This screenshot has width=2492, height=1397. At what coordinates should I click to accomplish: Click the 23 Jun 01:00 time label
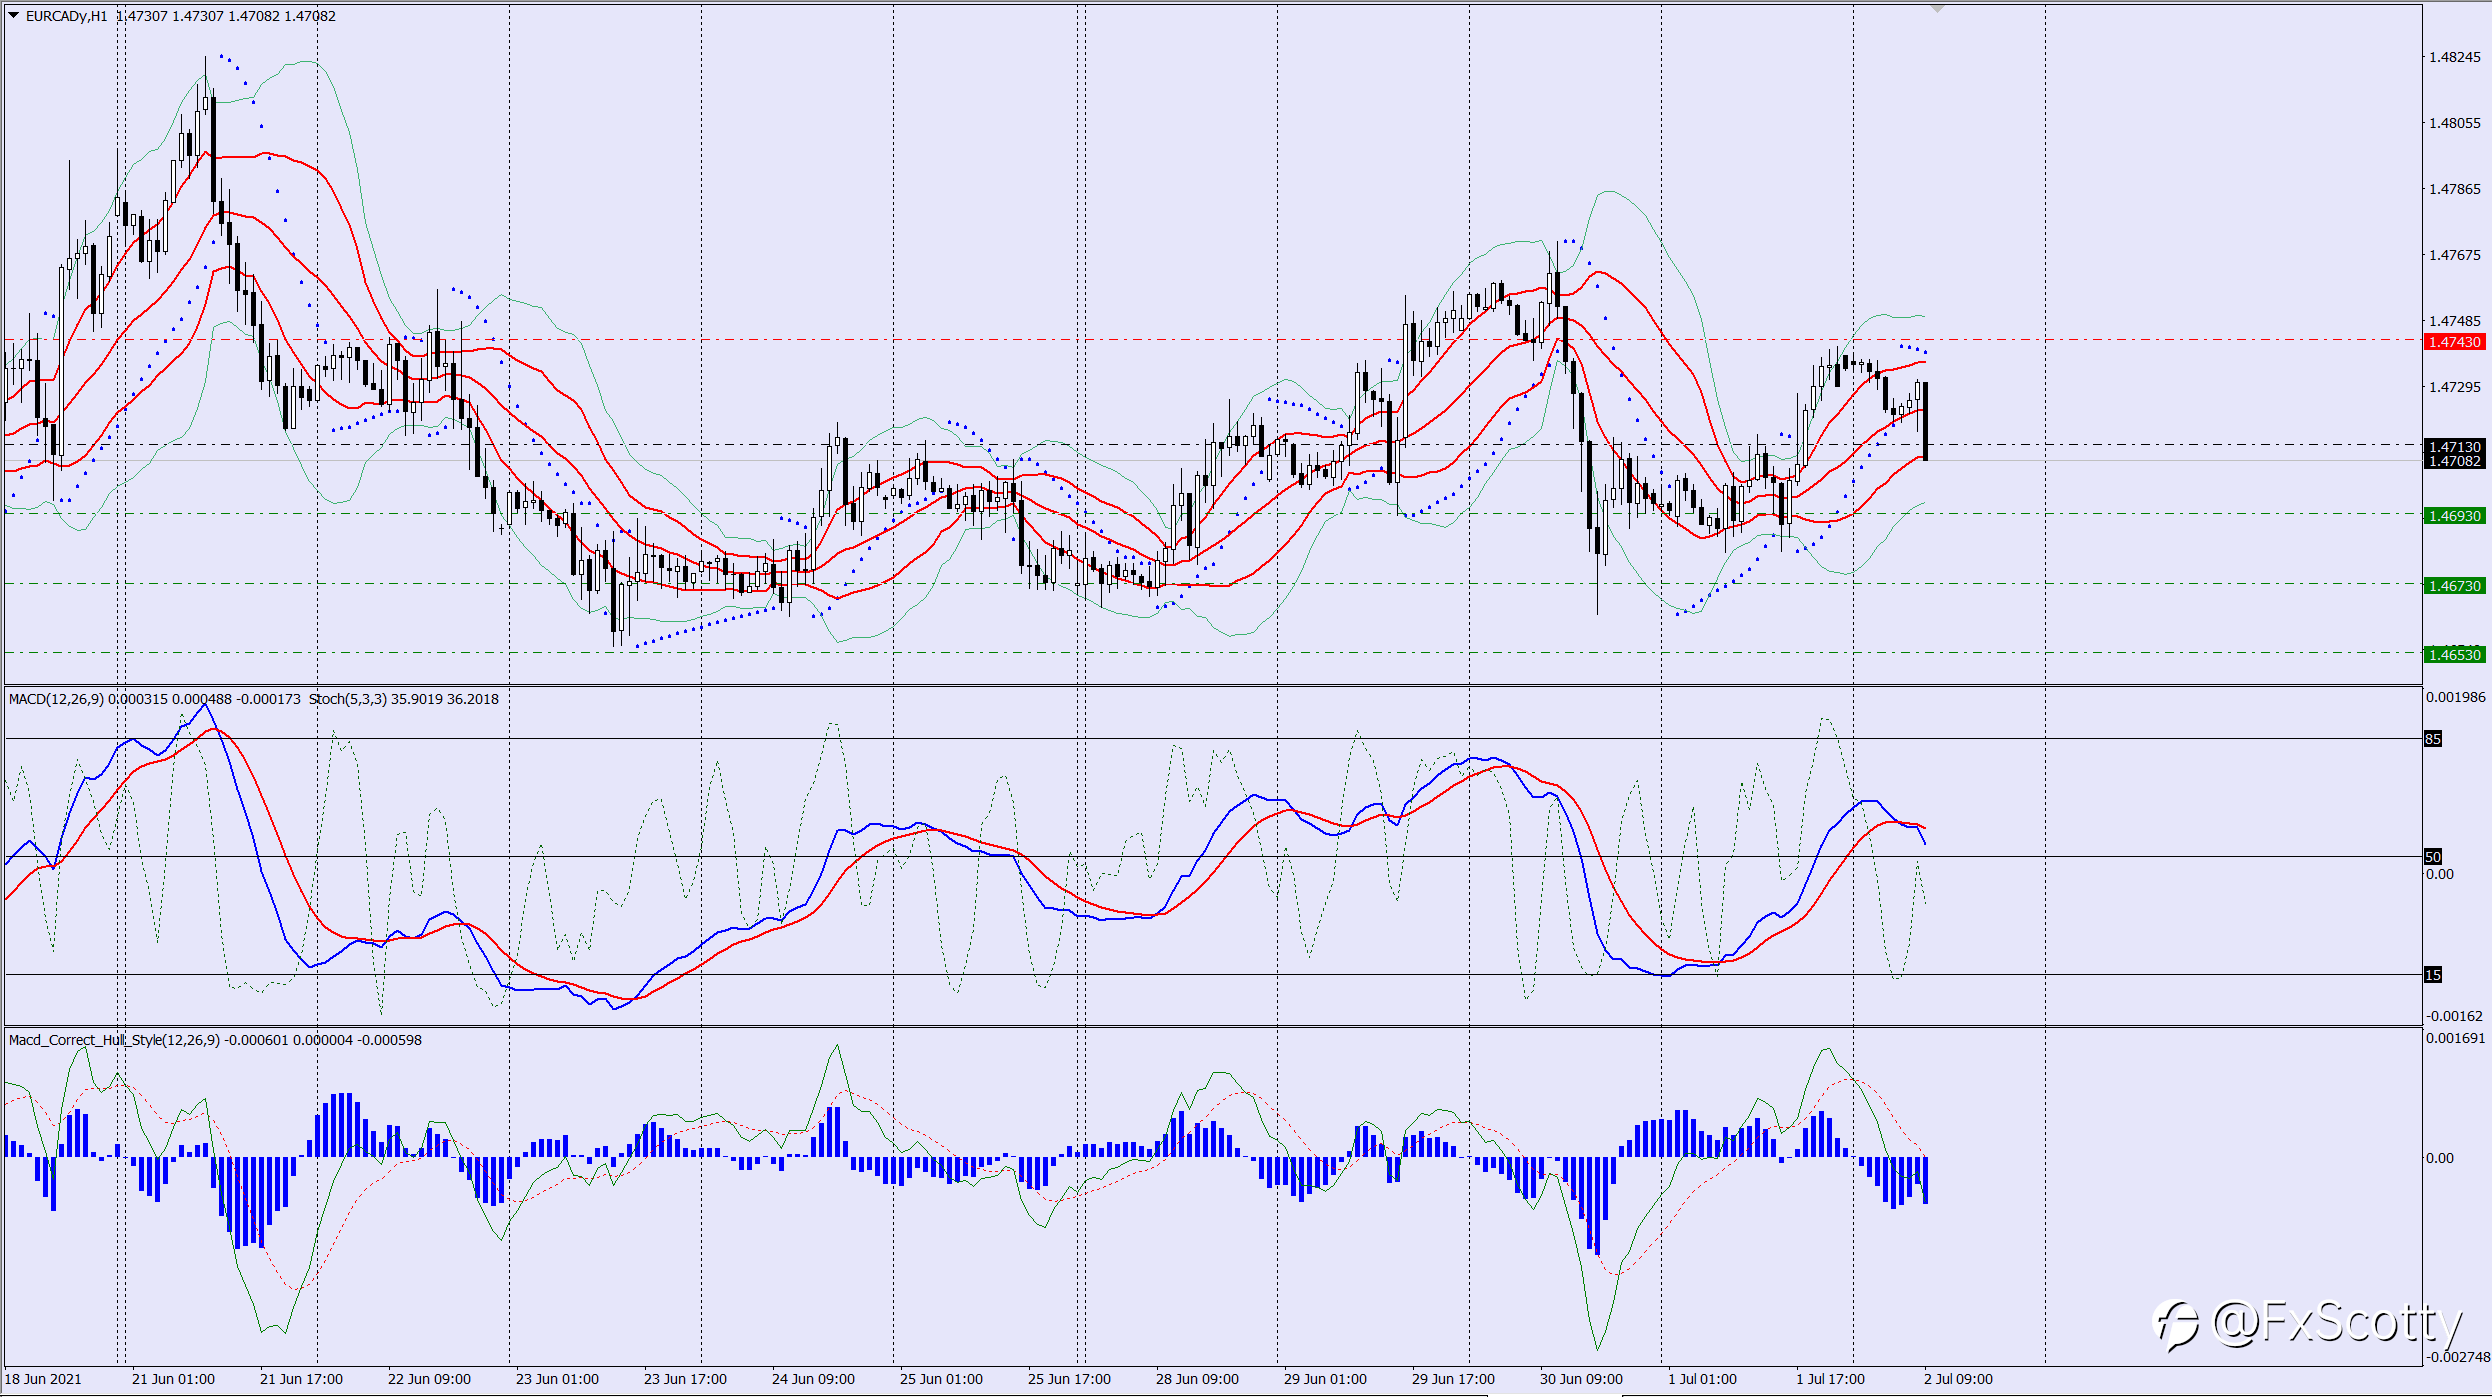coord(557,1379)
